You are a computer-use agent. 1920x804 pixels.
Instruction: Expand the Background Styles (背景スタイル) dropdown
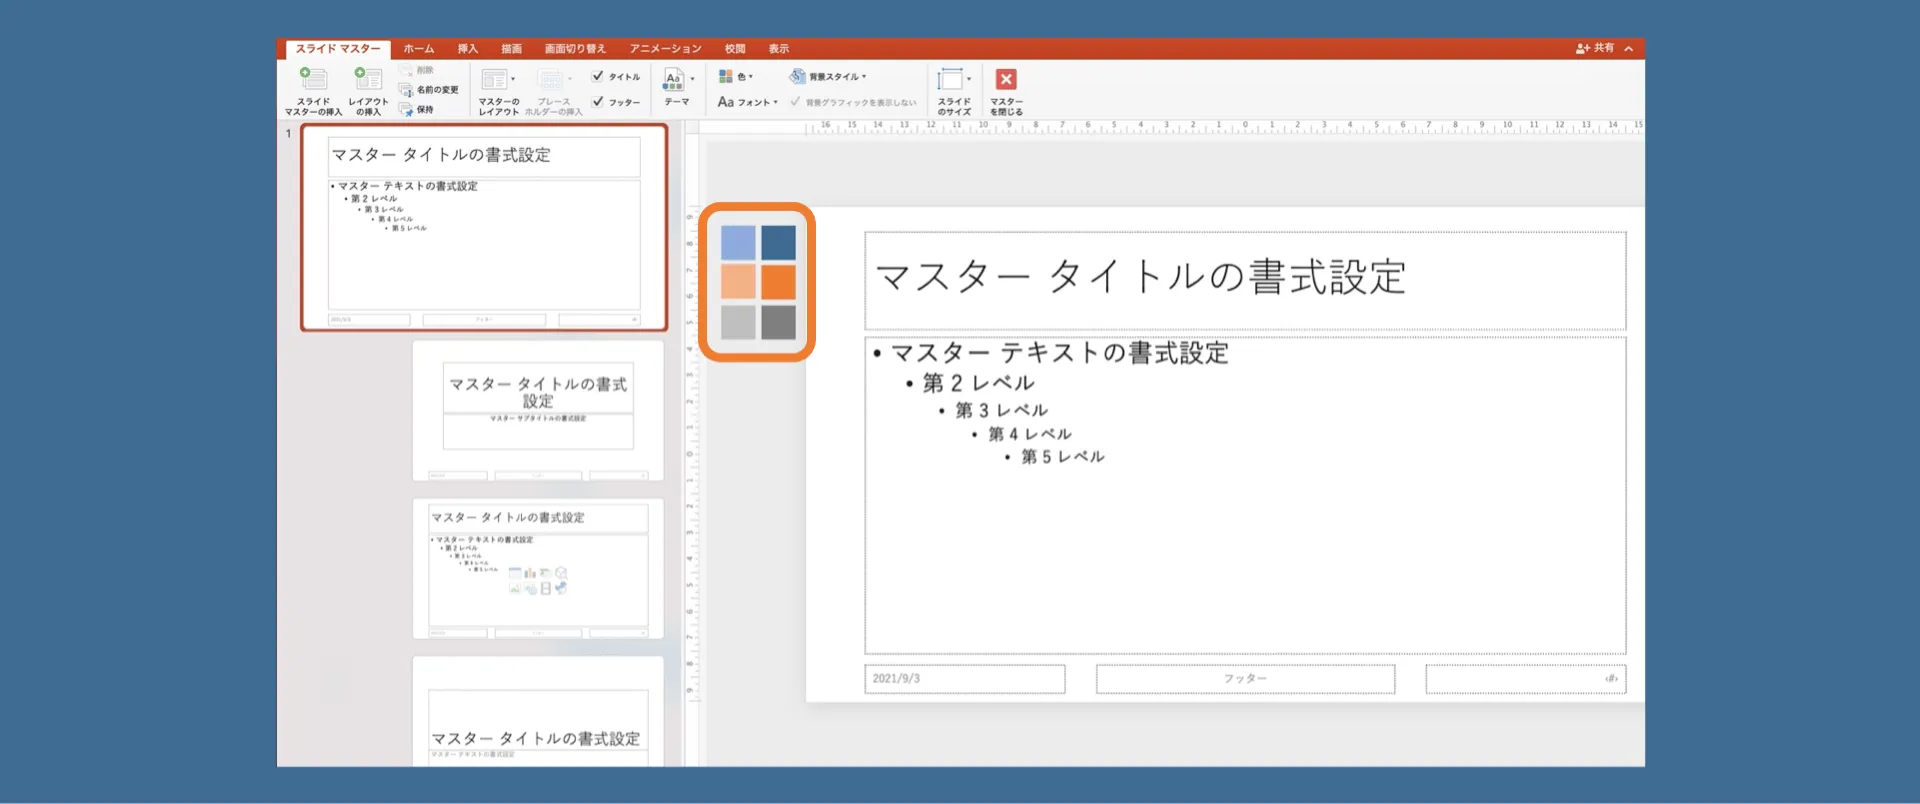(x=828, y=76)
